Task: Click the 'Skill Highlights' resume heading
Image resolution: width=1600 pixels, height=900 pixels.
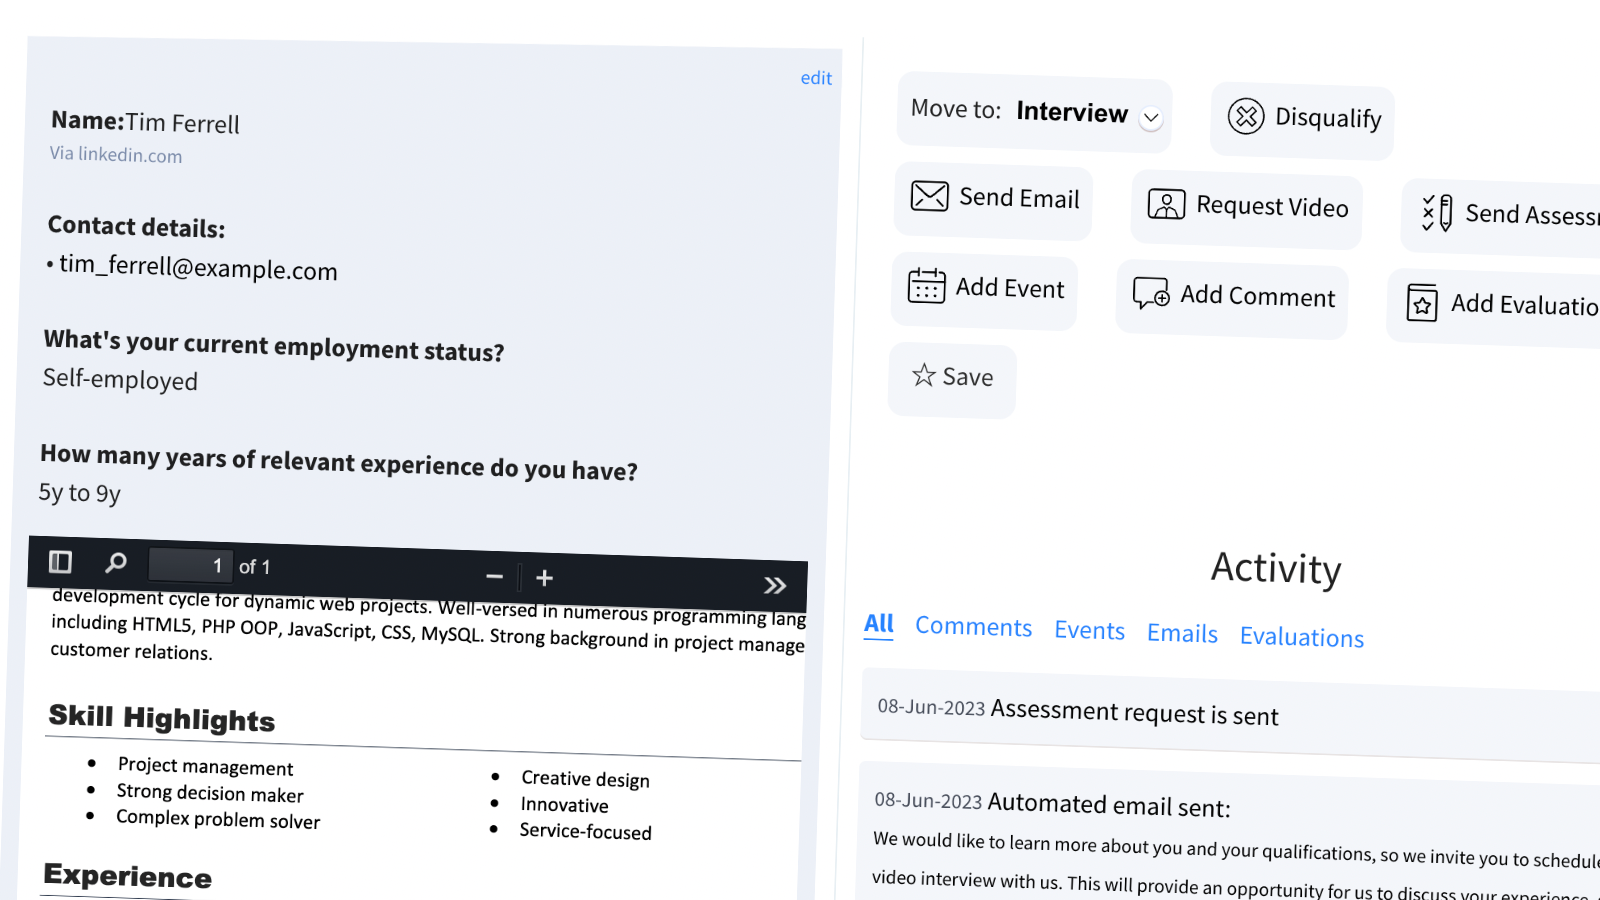Action: 162,718
